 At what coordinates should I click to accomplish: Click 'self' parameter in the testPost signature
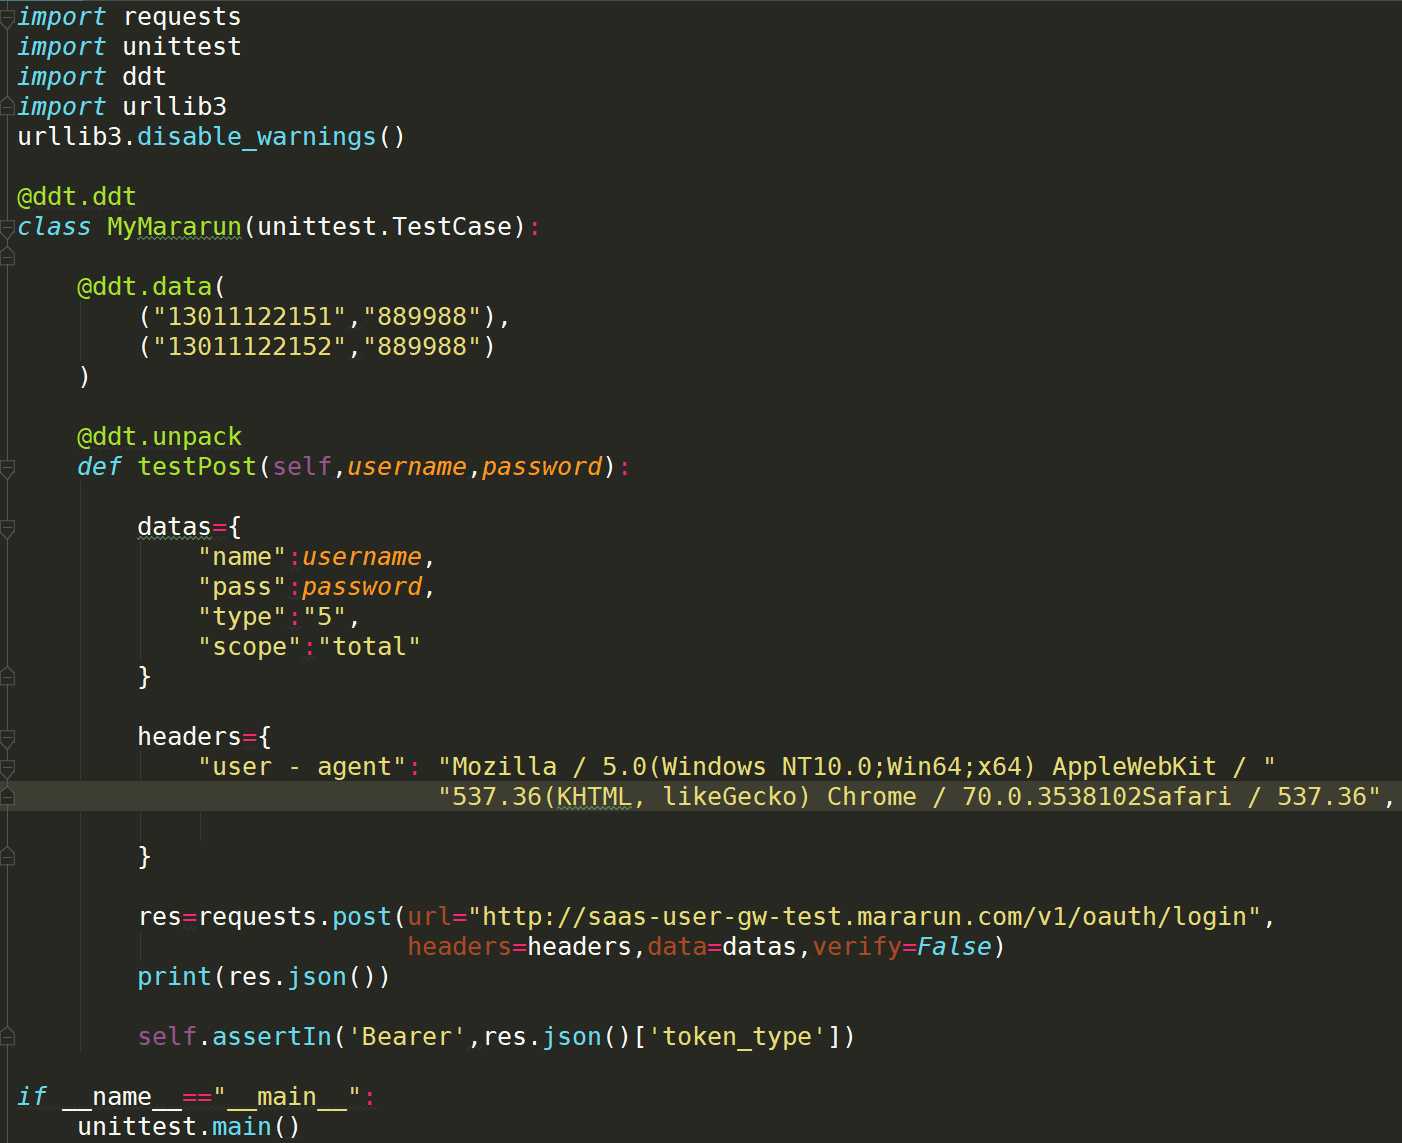coord(302,467)
